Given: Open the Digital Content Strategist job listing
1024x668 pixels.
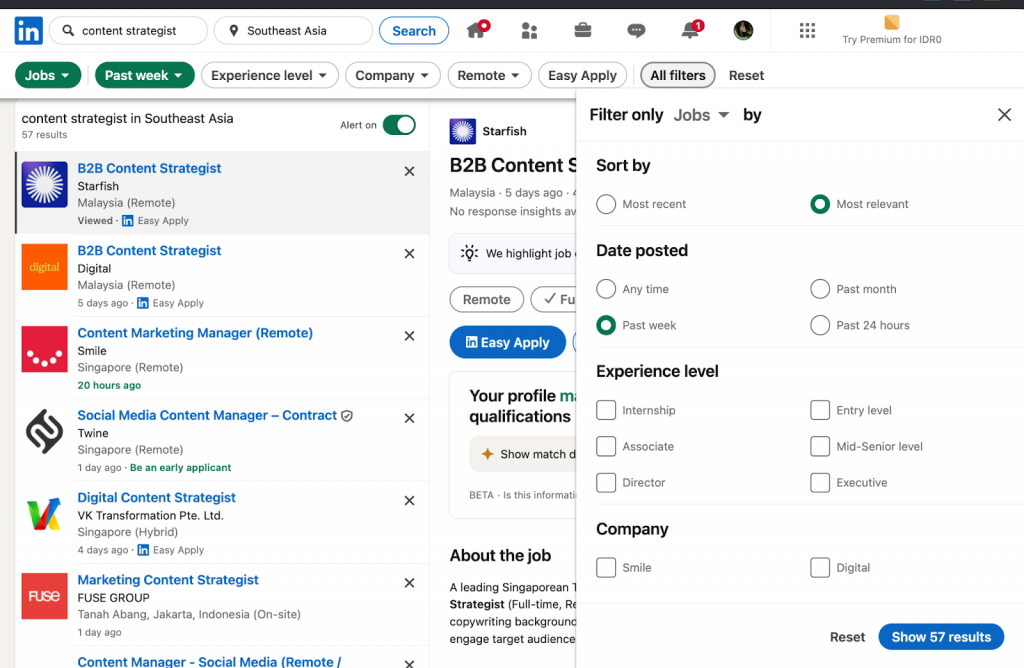Looking at the screenshot, I should point(157,497).
